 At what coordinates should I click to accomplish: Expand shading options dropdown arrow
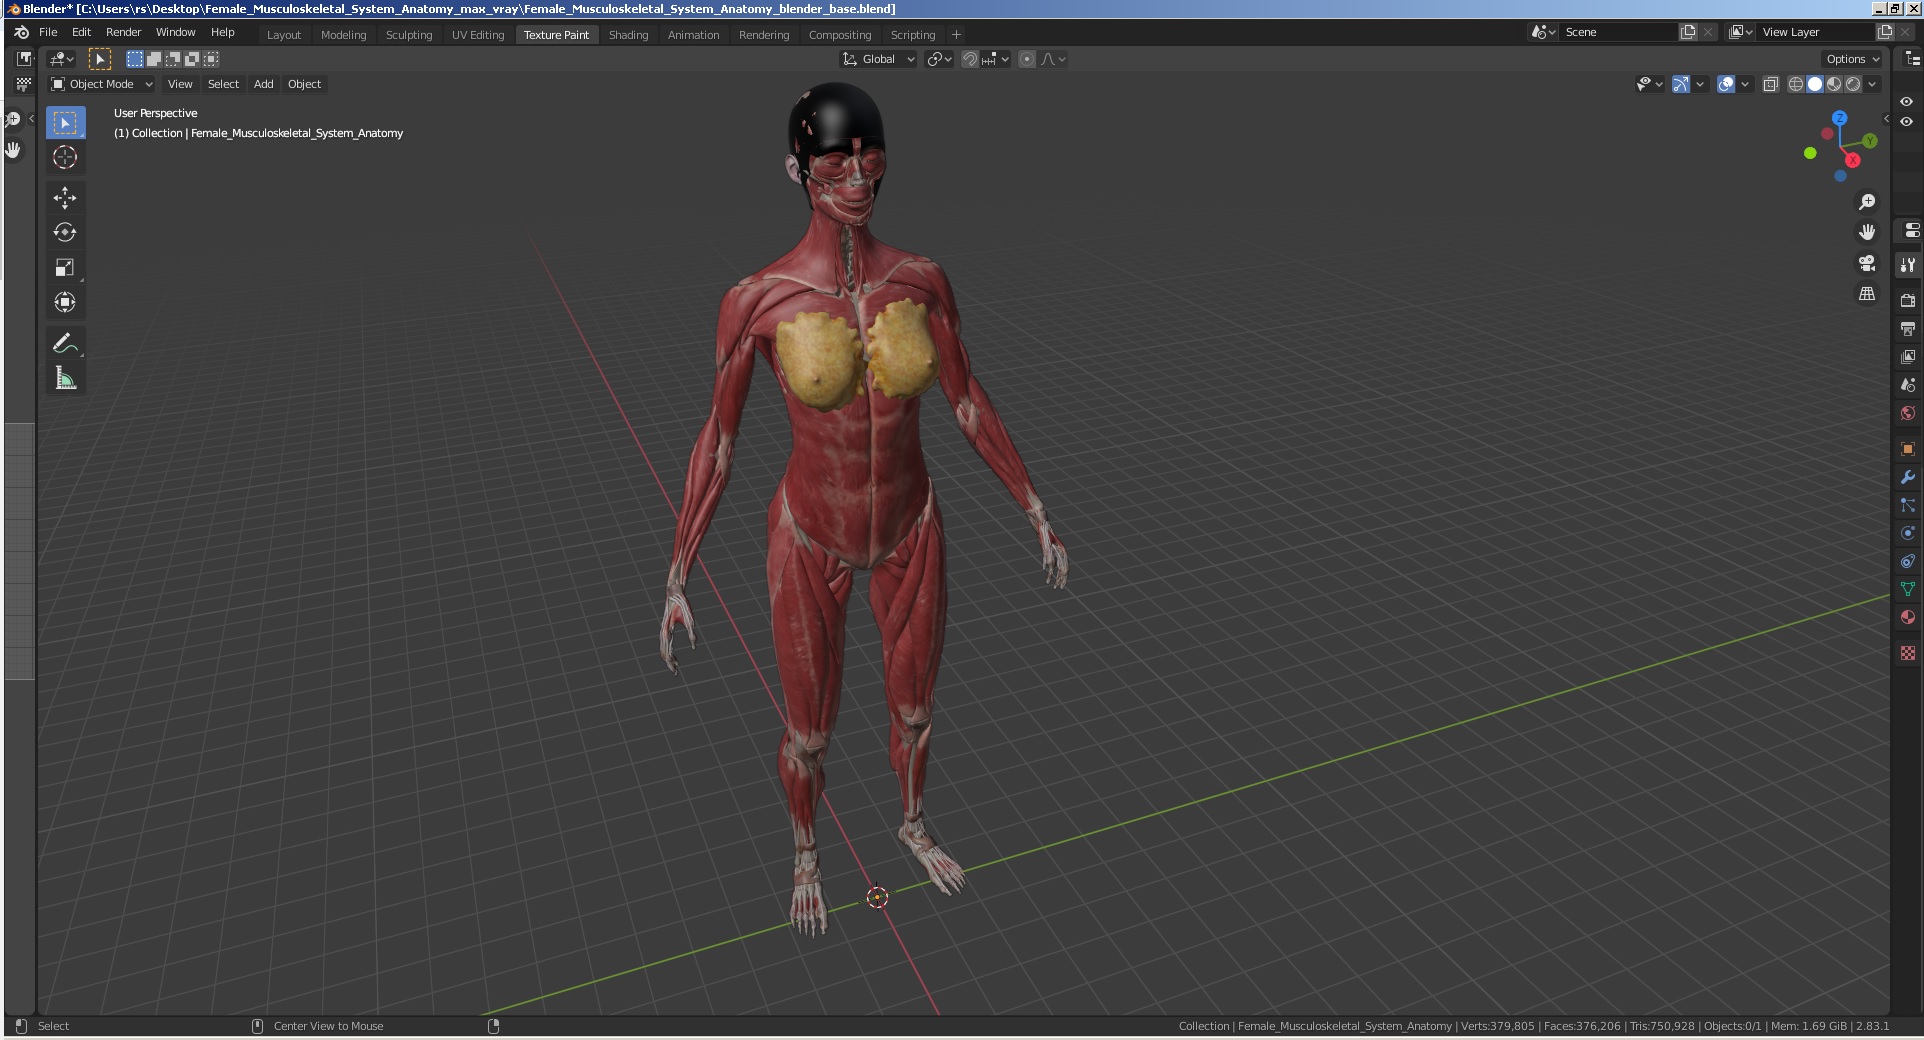pos(1872,84)
